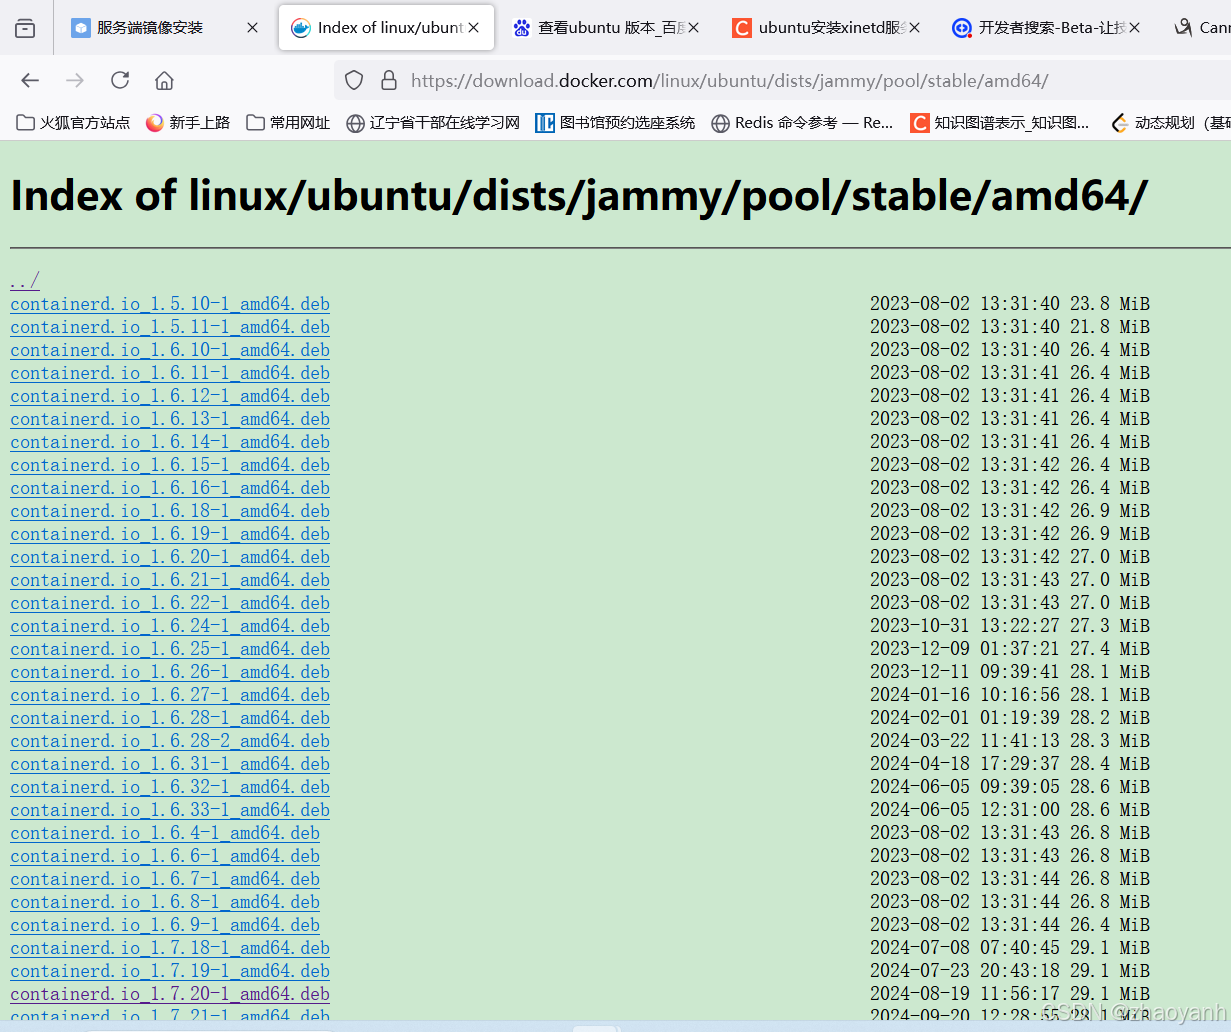Image resolution: width=1231 pixels, height=1032 pixels.
Task: Click the Redis 命令参考 bookmark favicon
Action: coord(722,123)
